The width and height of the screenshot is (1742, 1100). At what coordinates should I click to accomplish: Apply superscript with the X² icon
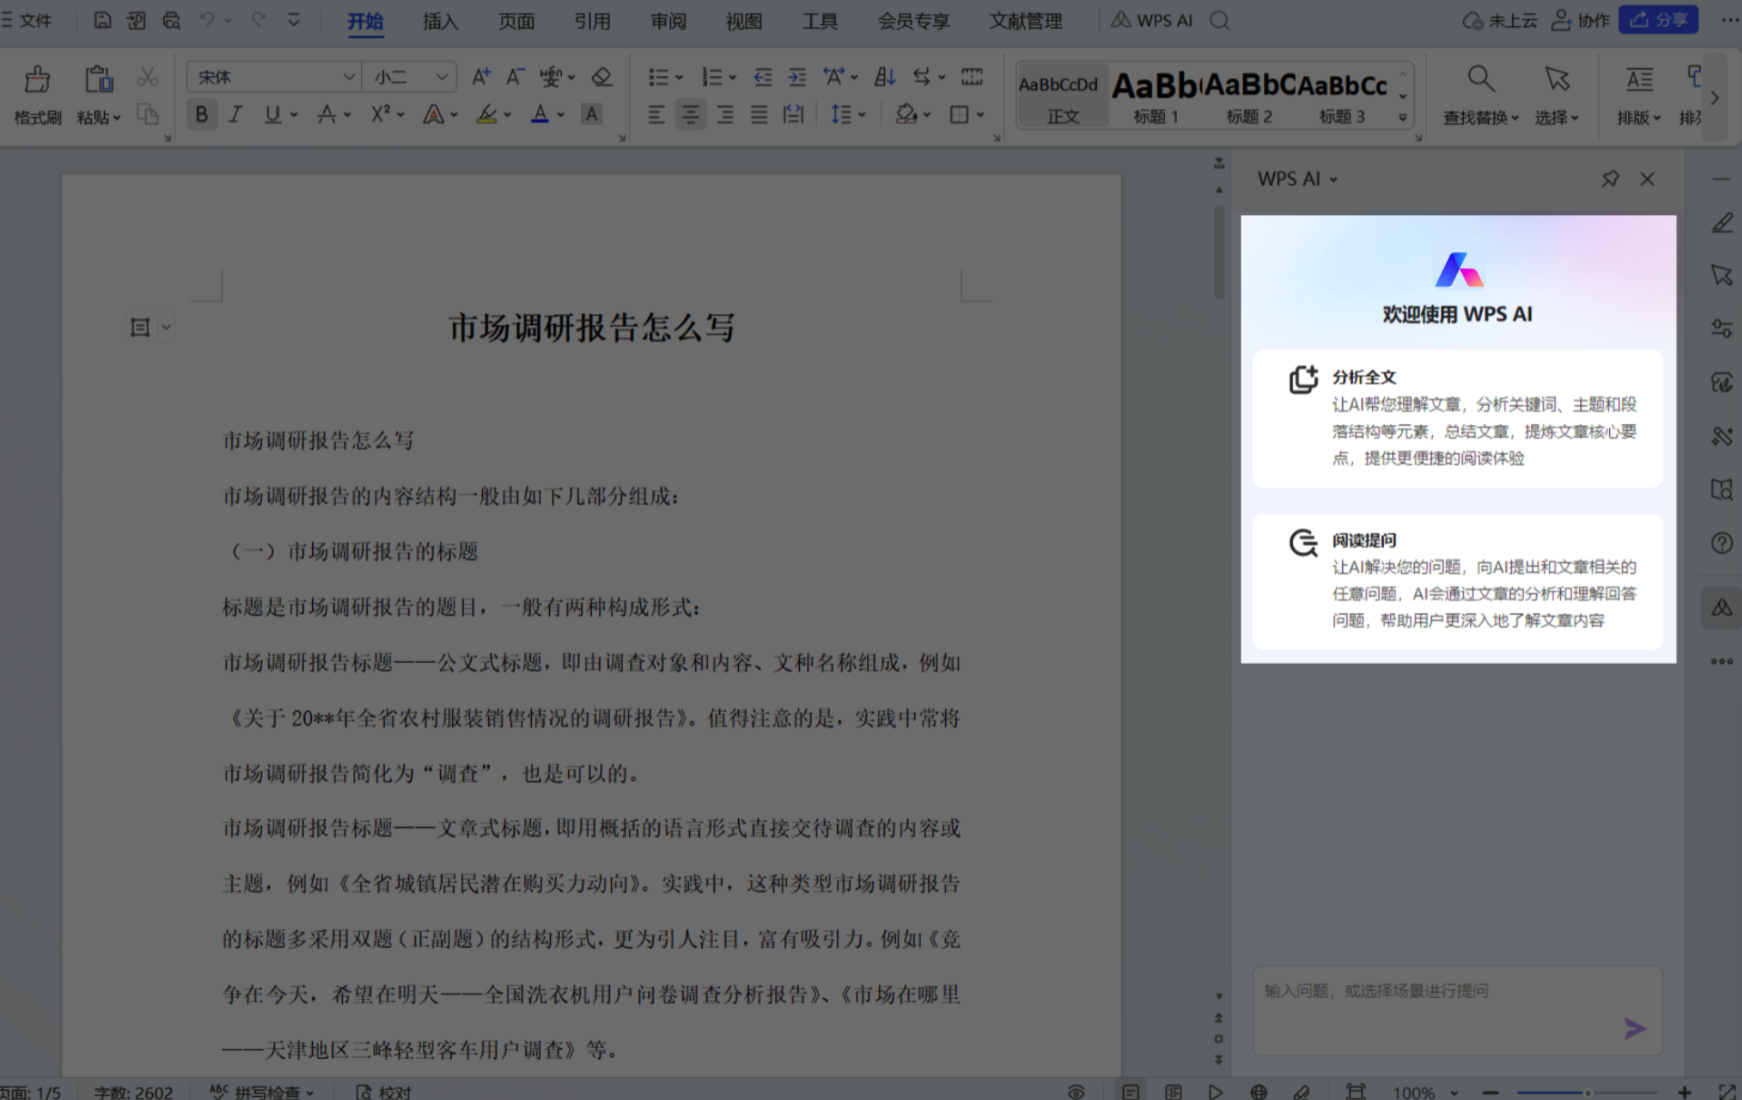[x=380, y=114]
